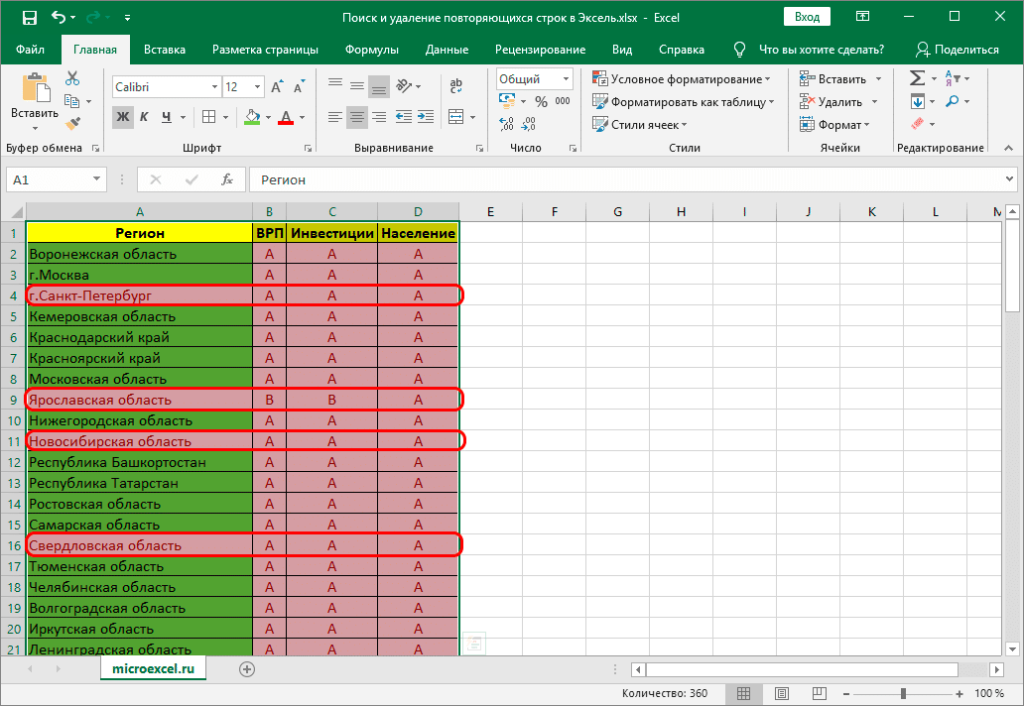This screenshot has width=1024, height=706.
Task: Add a new sheet with plus icon
Action: click(x=247, y=669)
